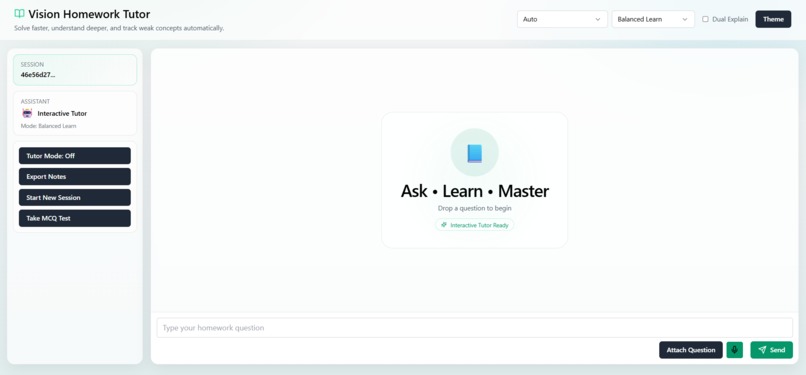Click the Vision Homework Tutor title
806x375 pixels.
point(89,14)
